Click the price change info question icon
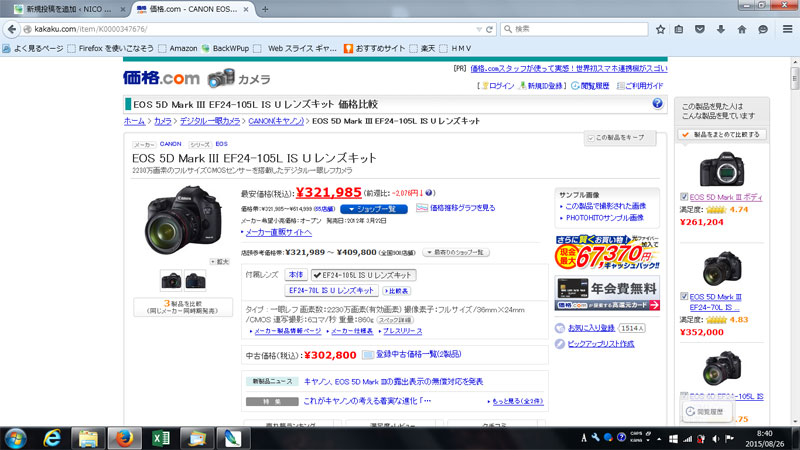The image size is (800, 450). [429, 193]
